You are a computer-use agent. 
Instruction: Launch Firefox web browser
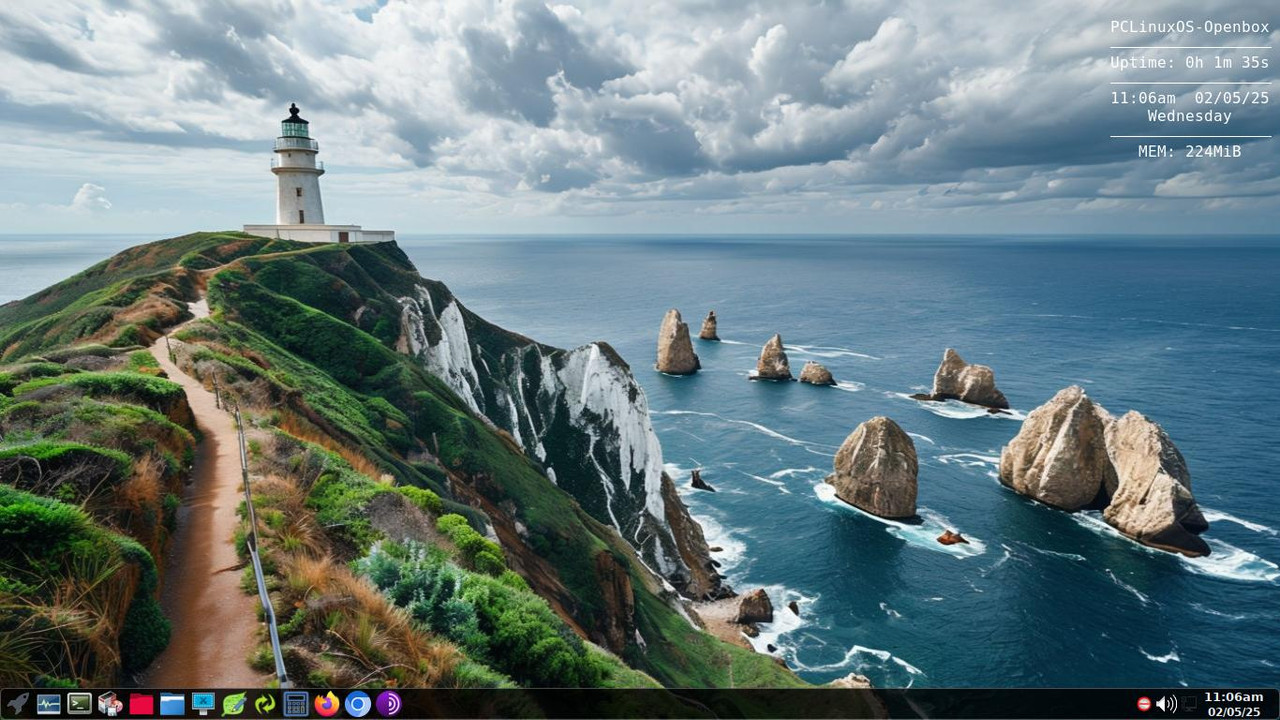(327, 704)
